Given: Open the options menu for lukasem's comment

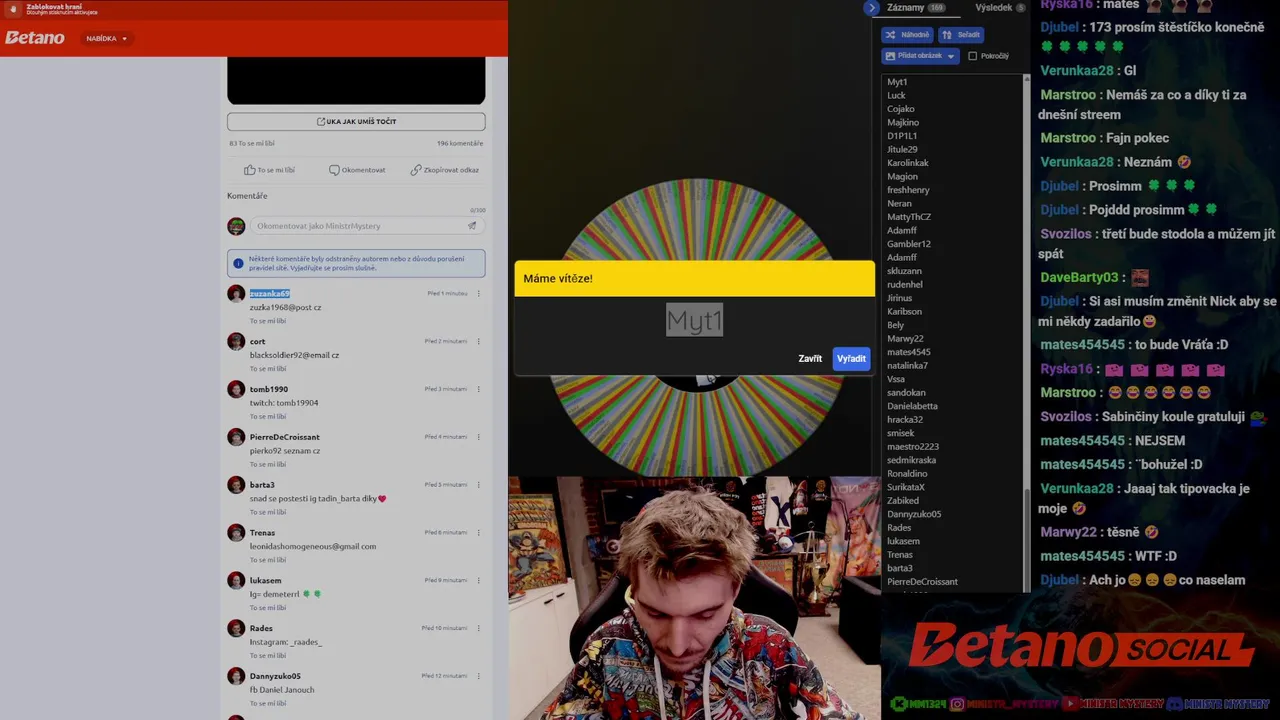Looking at the screenshot, I should tap(479, 580).
